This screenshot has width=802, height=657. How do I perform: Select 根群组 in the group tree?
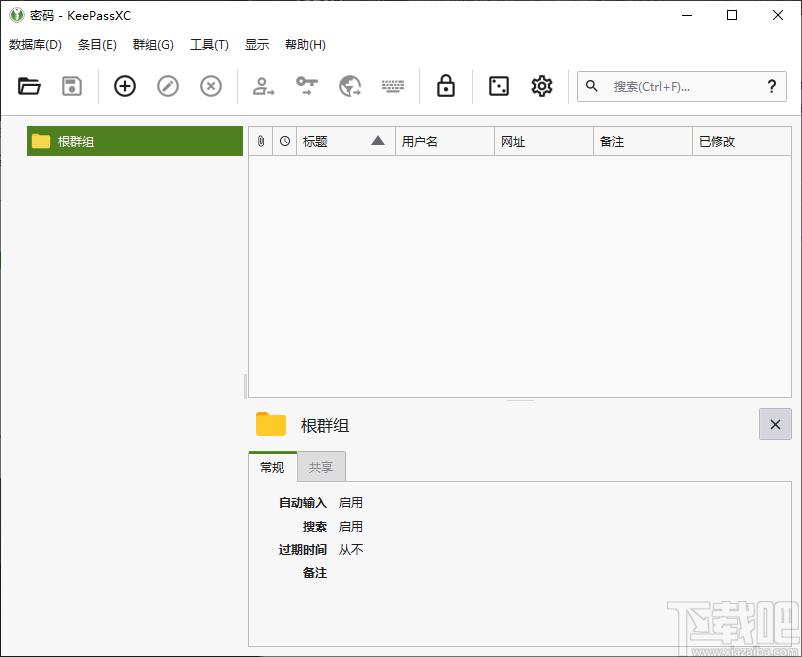135,141
